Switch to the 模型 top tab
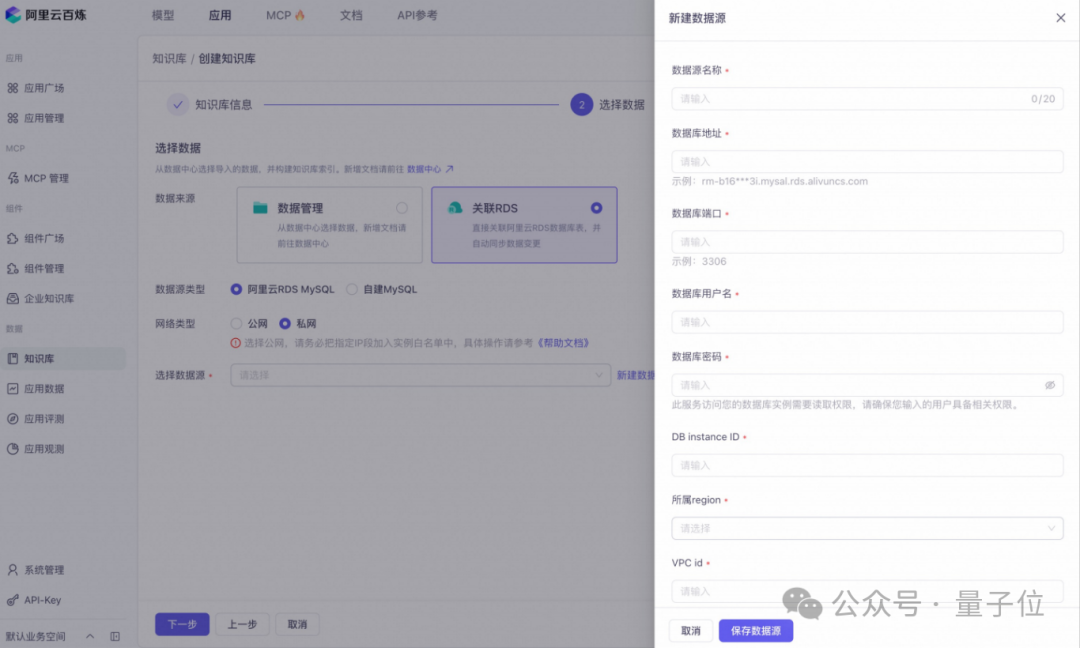This screenshot has width=1080, height=648. 163,15
